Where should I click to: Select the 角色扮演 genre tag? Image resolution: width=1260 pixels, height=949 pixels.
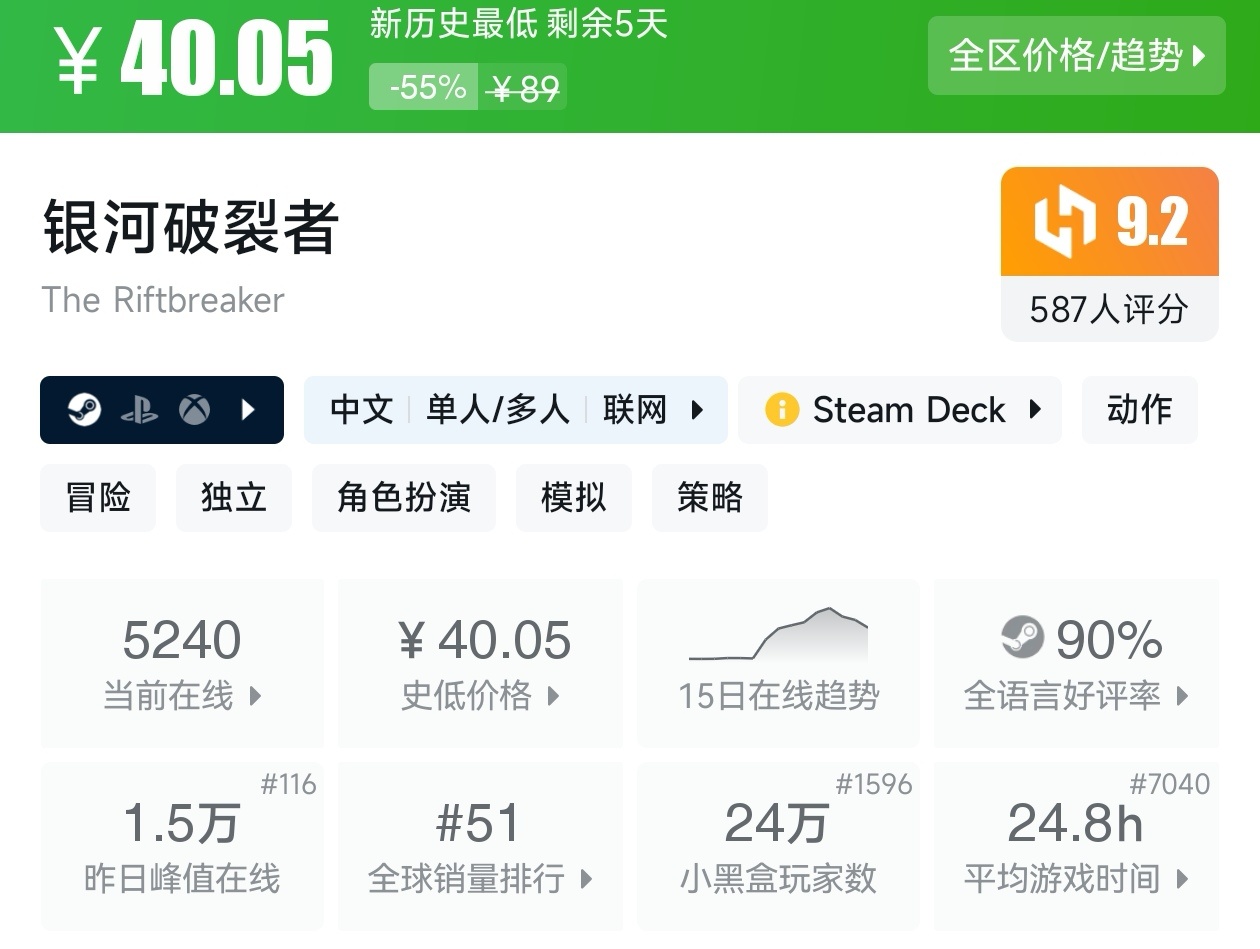tap(403, 497)
